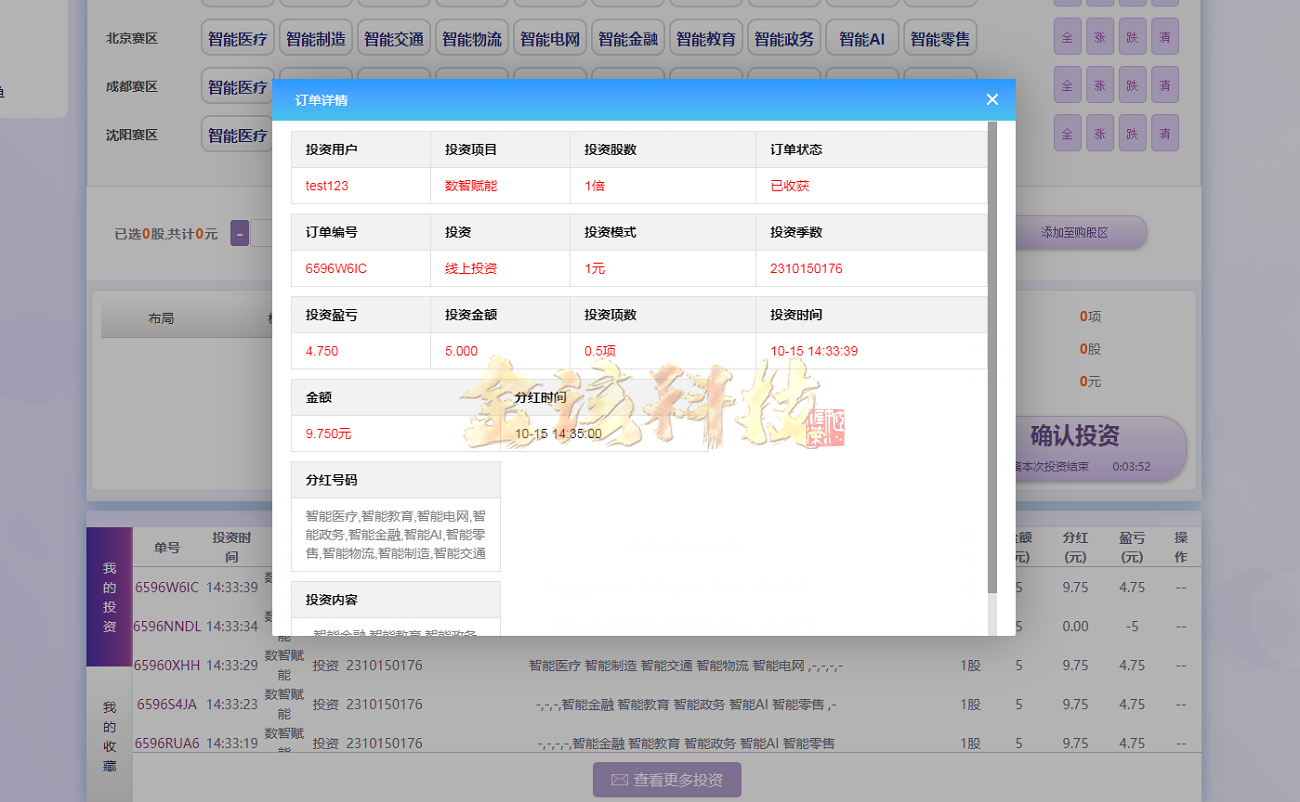This screenshot has height=802, width=1300.
Task: Switch to the 我的投资 tab
Action: [109, 597]
